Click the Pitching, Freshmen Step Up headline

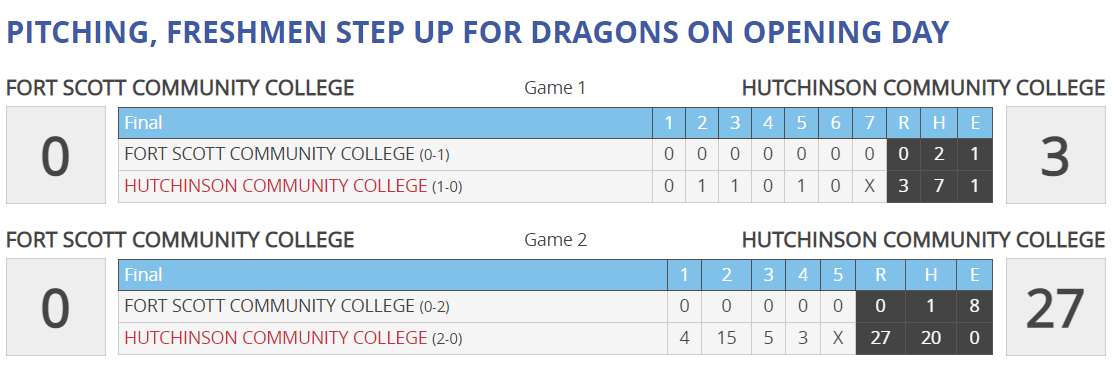pos(478,33)
